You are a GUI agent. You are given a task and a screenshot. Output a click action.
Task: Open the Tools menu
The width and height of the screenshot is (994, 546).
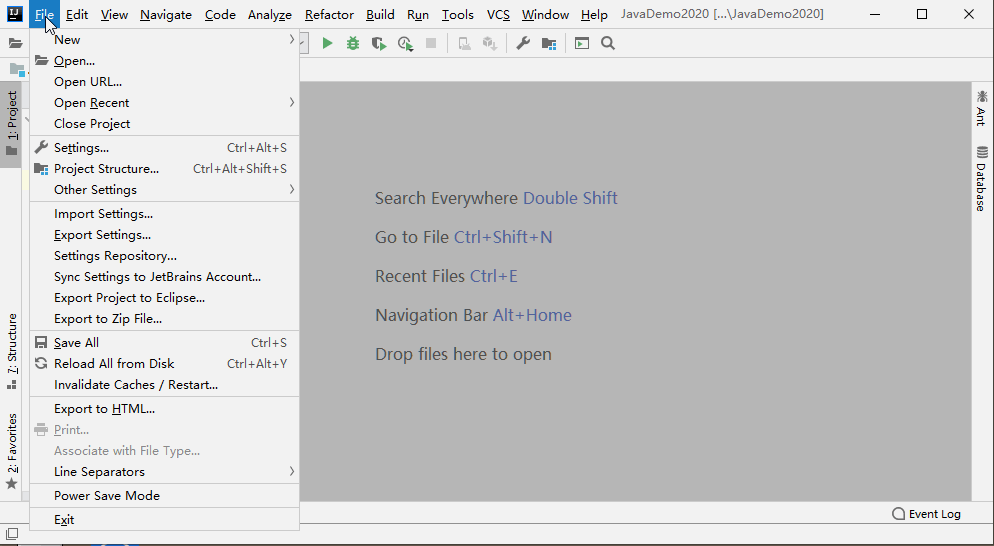[458, 15]
